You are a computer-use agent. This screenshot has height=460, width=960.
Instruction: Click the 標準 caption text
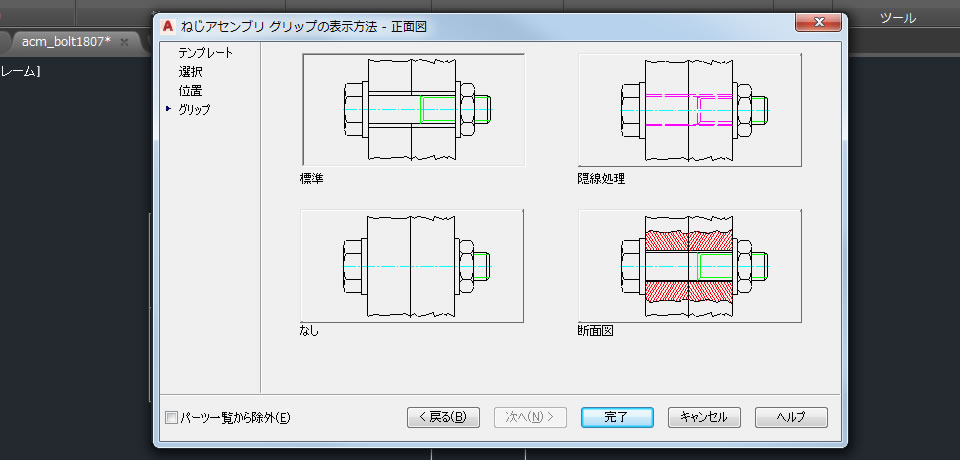click(x=312, y=179)
